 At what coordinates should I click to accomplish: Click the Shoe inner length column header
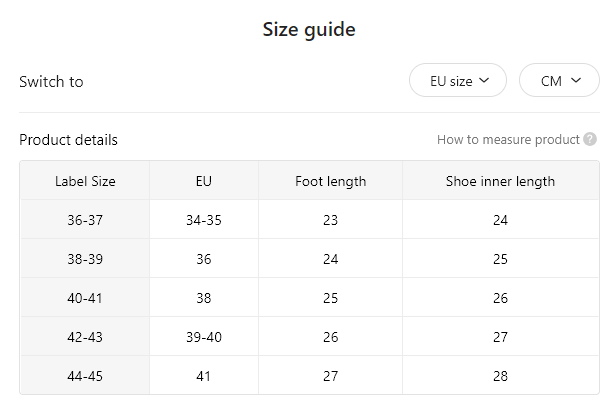[500, 181]
